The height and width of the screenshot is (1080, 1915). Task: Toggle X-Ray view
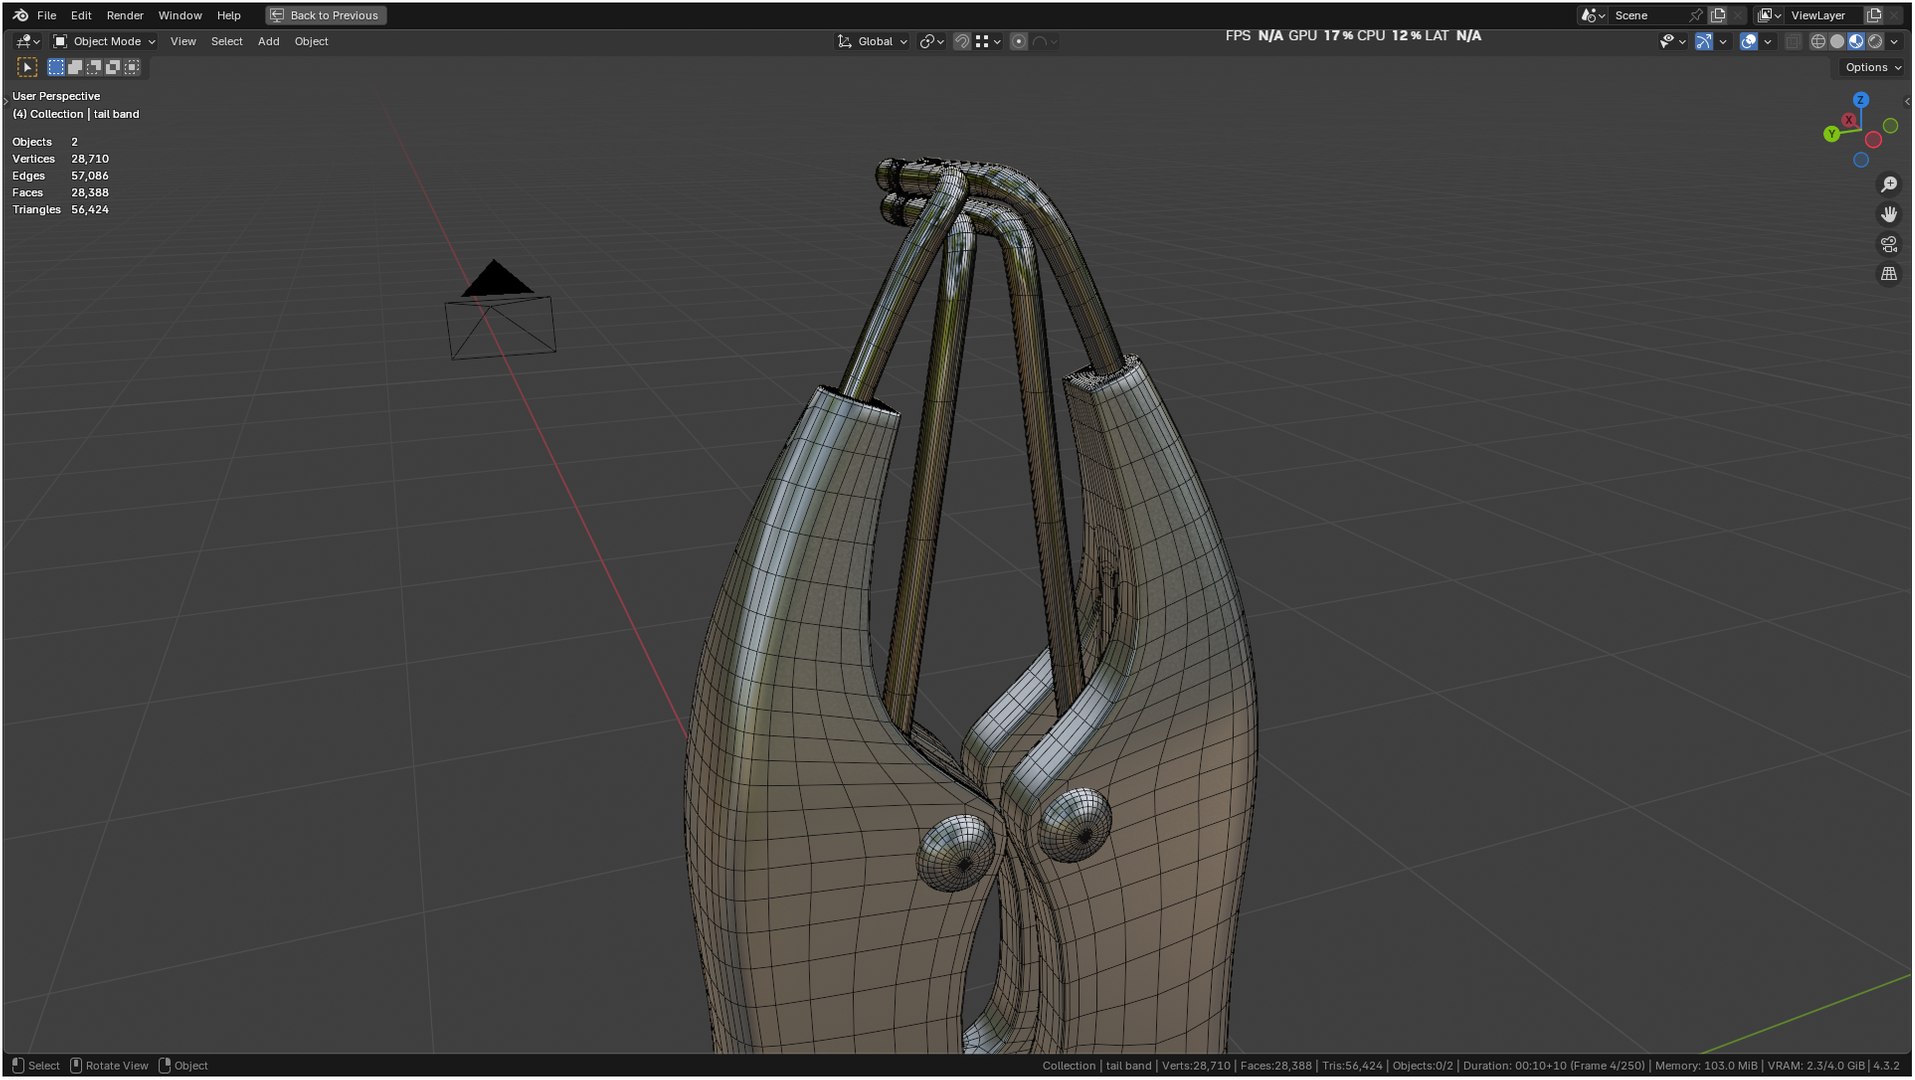click(x=1793, y=41)
